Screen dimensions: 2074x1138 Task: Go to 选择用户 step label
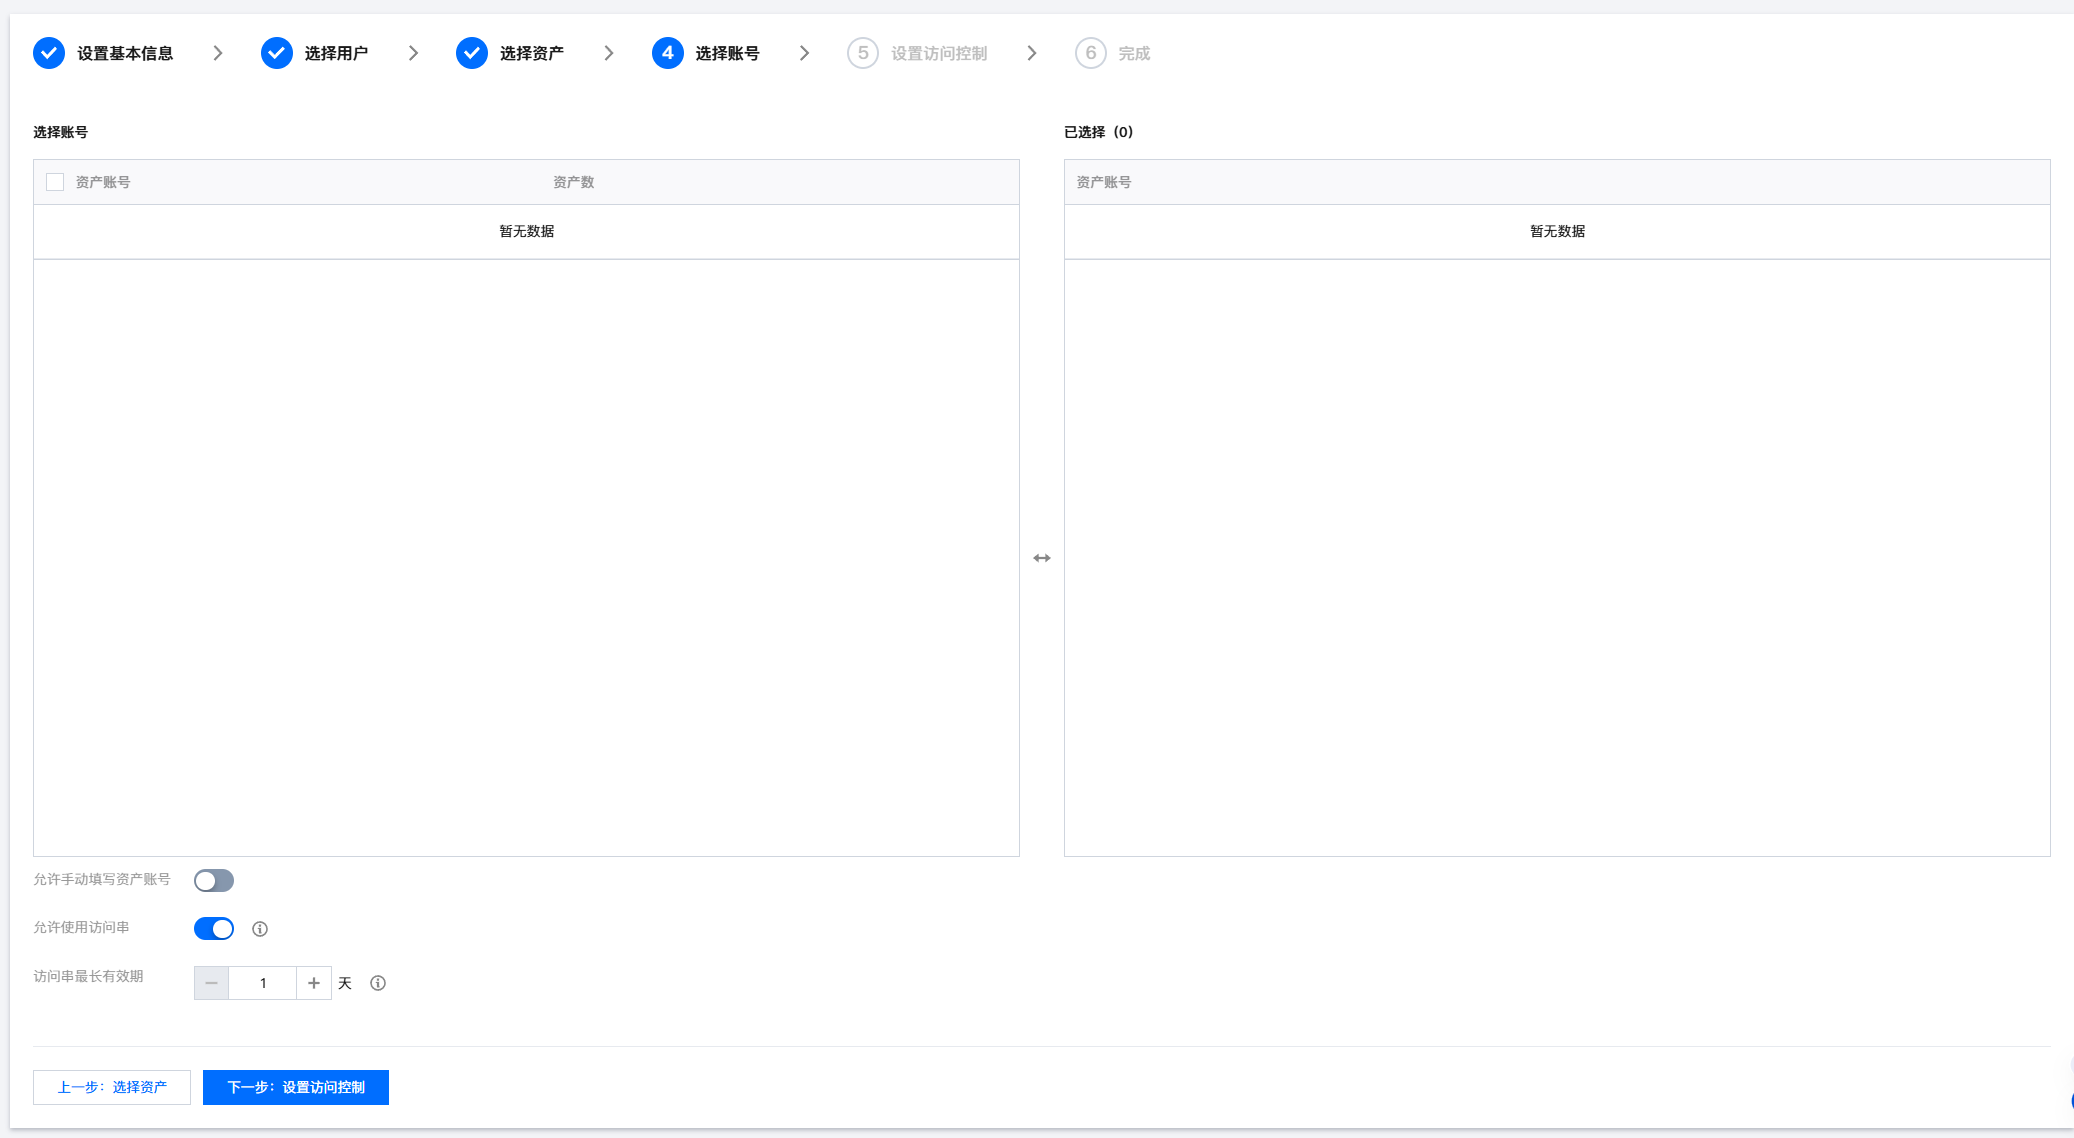(336, 53)
